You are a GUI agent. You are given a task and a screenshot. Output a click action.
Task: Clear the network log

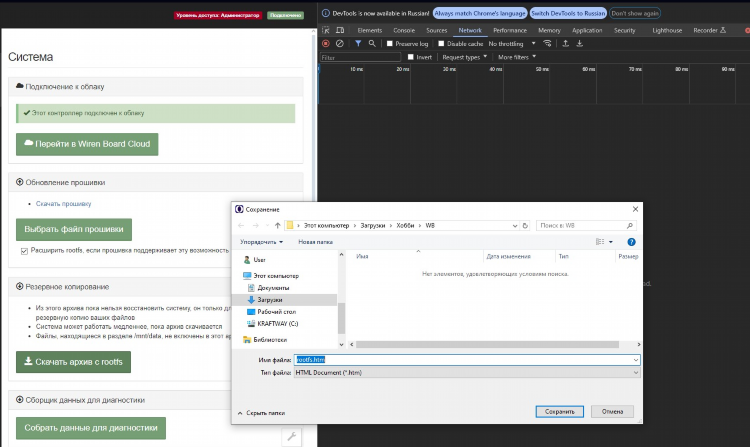(340, 44)
